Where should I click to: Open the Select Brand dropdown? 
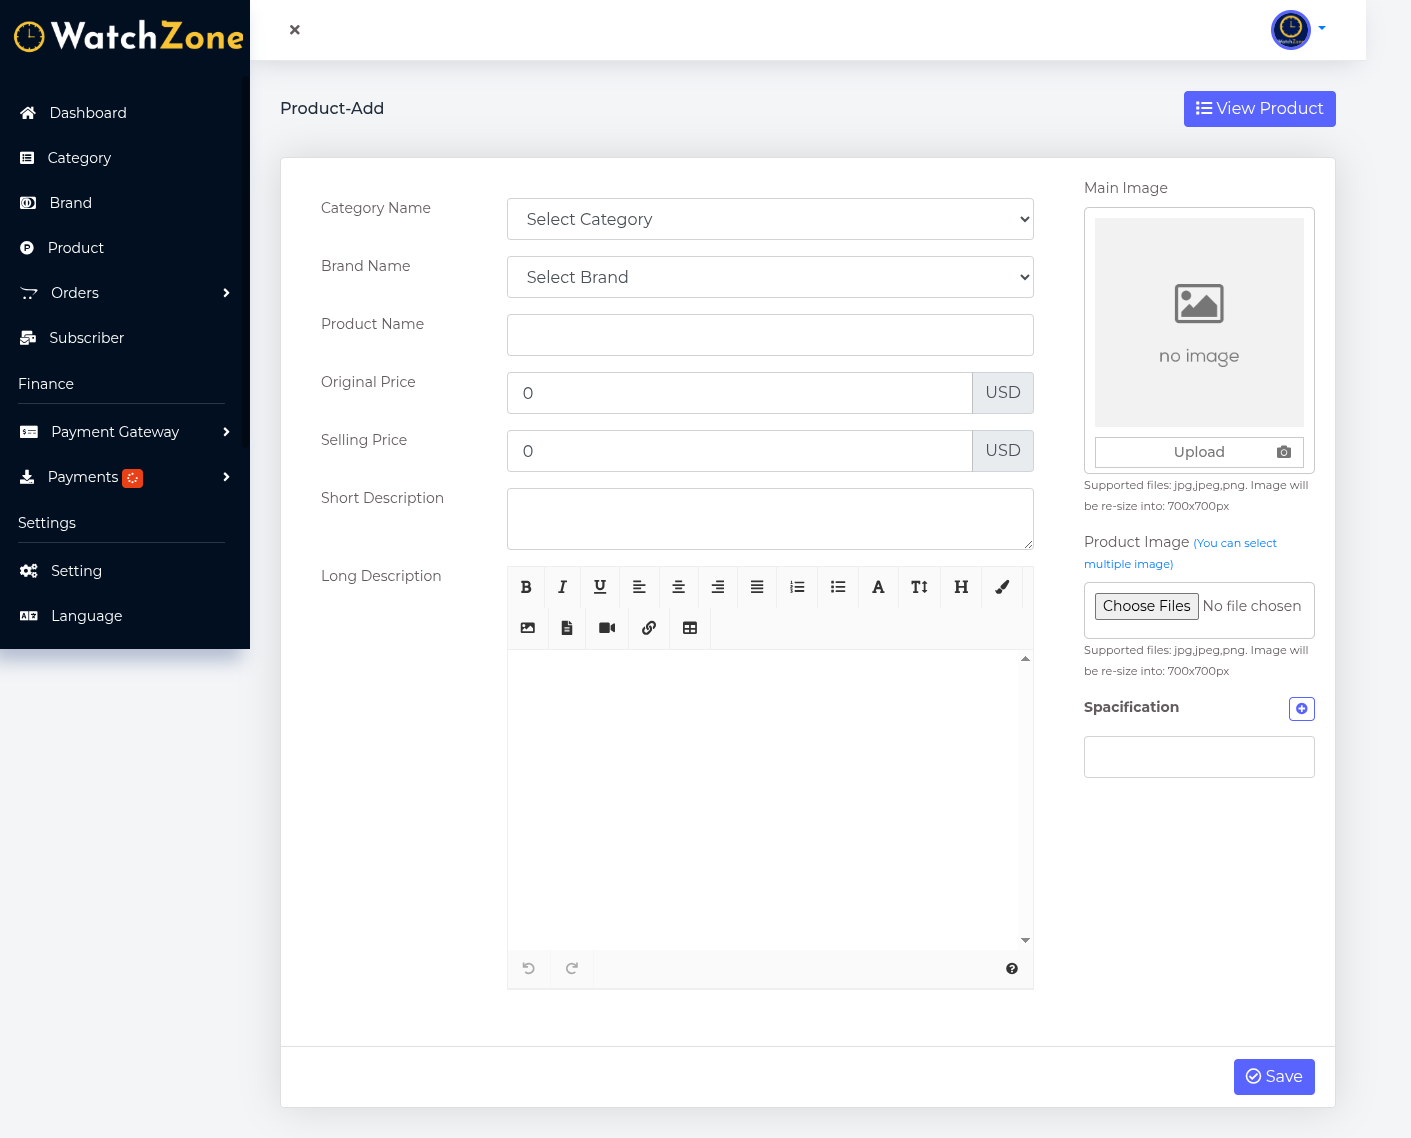click(770, 277)
